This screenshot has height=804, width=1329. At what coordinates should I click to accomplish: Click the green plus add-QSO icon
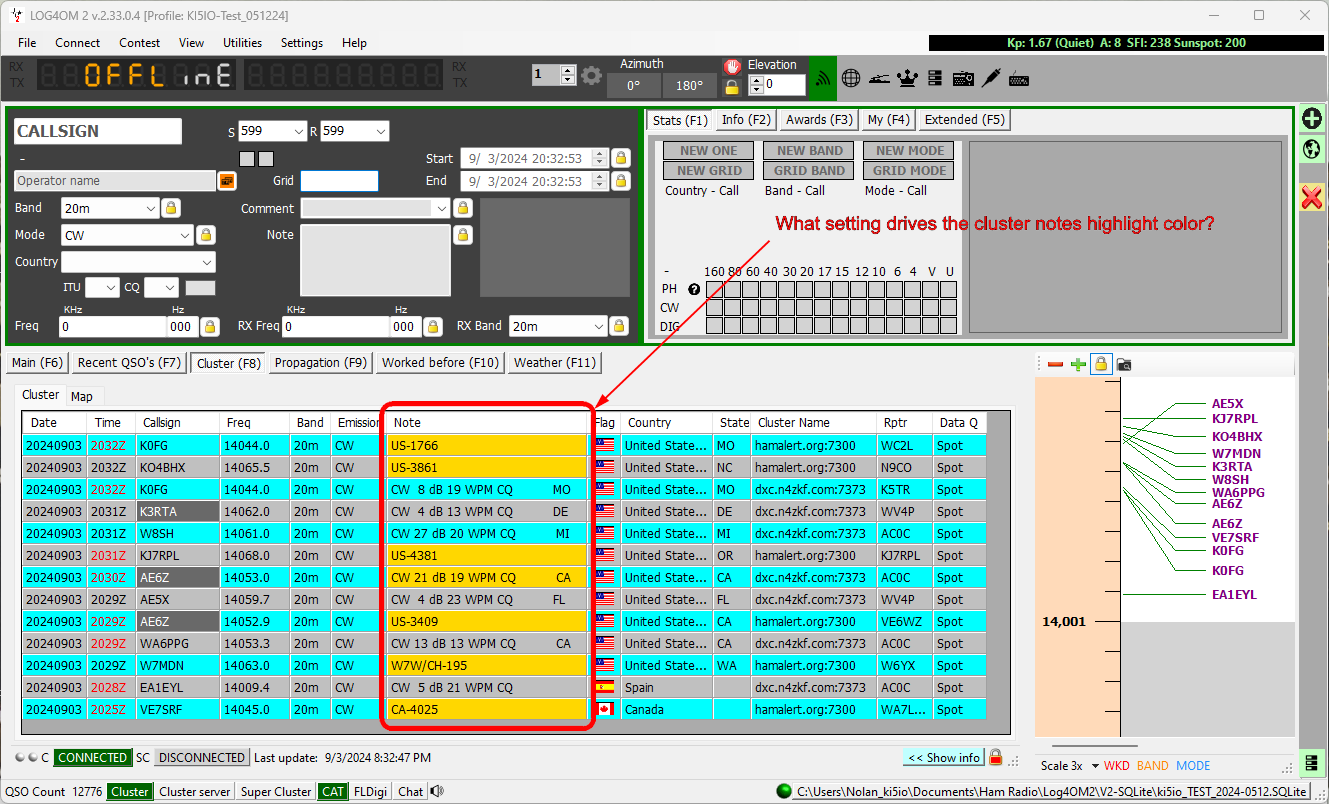pyautogui.click(x=1312, y=119)
